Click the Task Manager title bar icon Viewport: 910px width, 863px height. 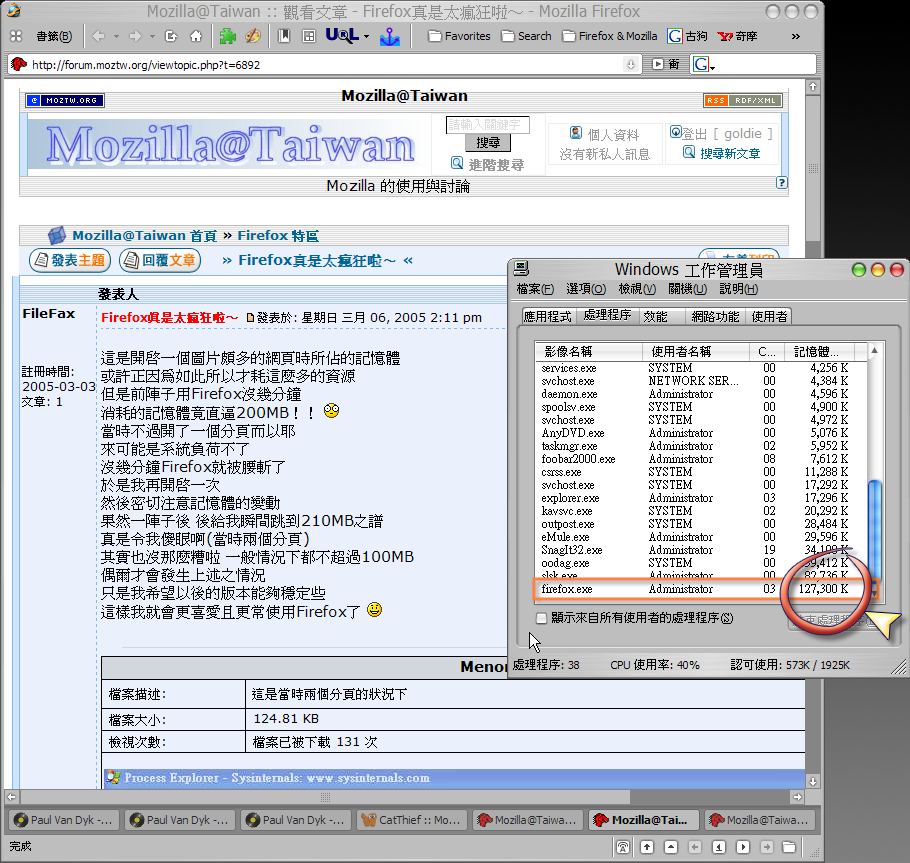[x=521, y=268]
